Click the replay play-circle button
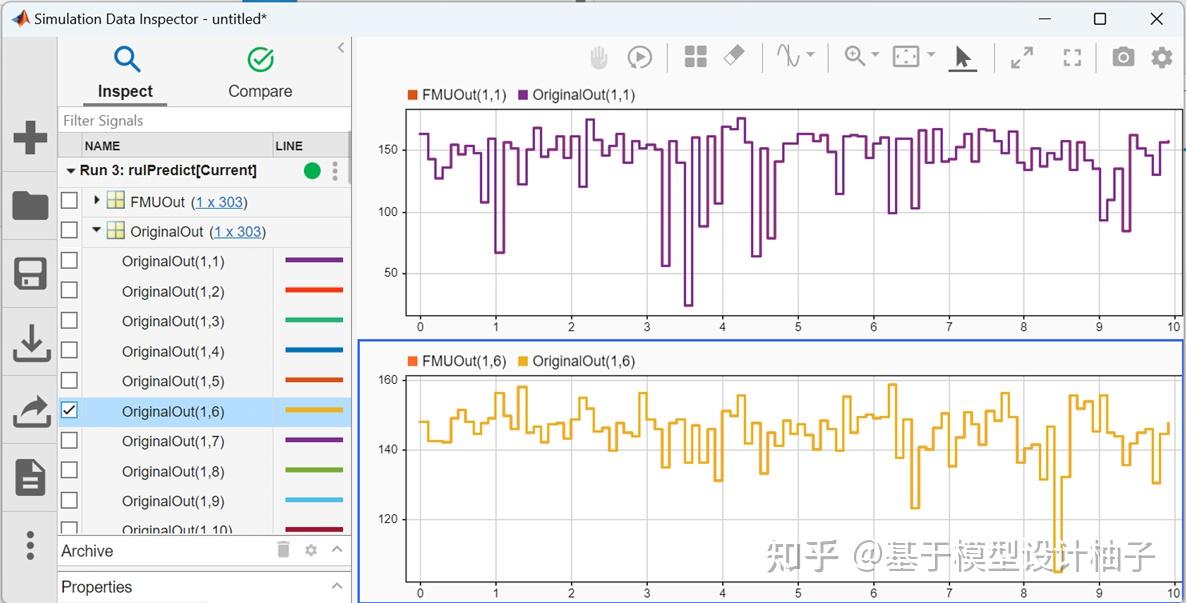 pyautogui.click(x=640, y=58)
